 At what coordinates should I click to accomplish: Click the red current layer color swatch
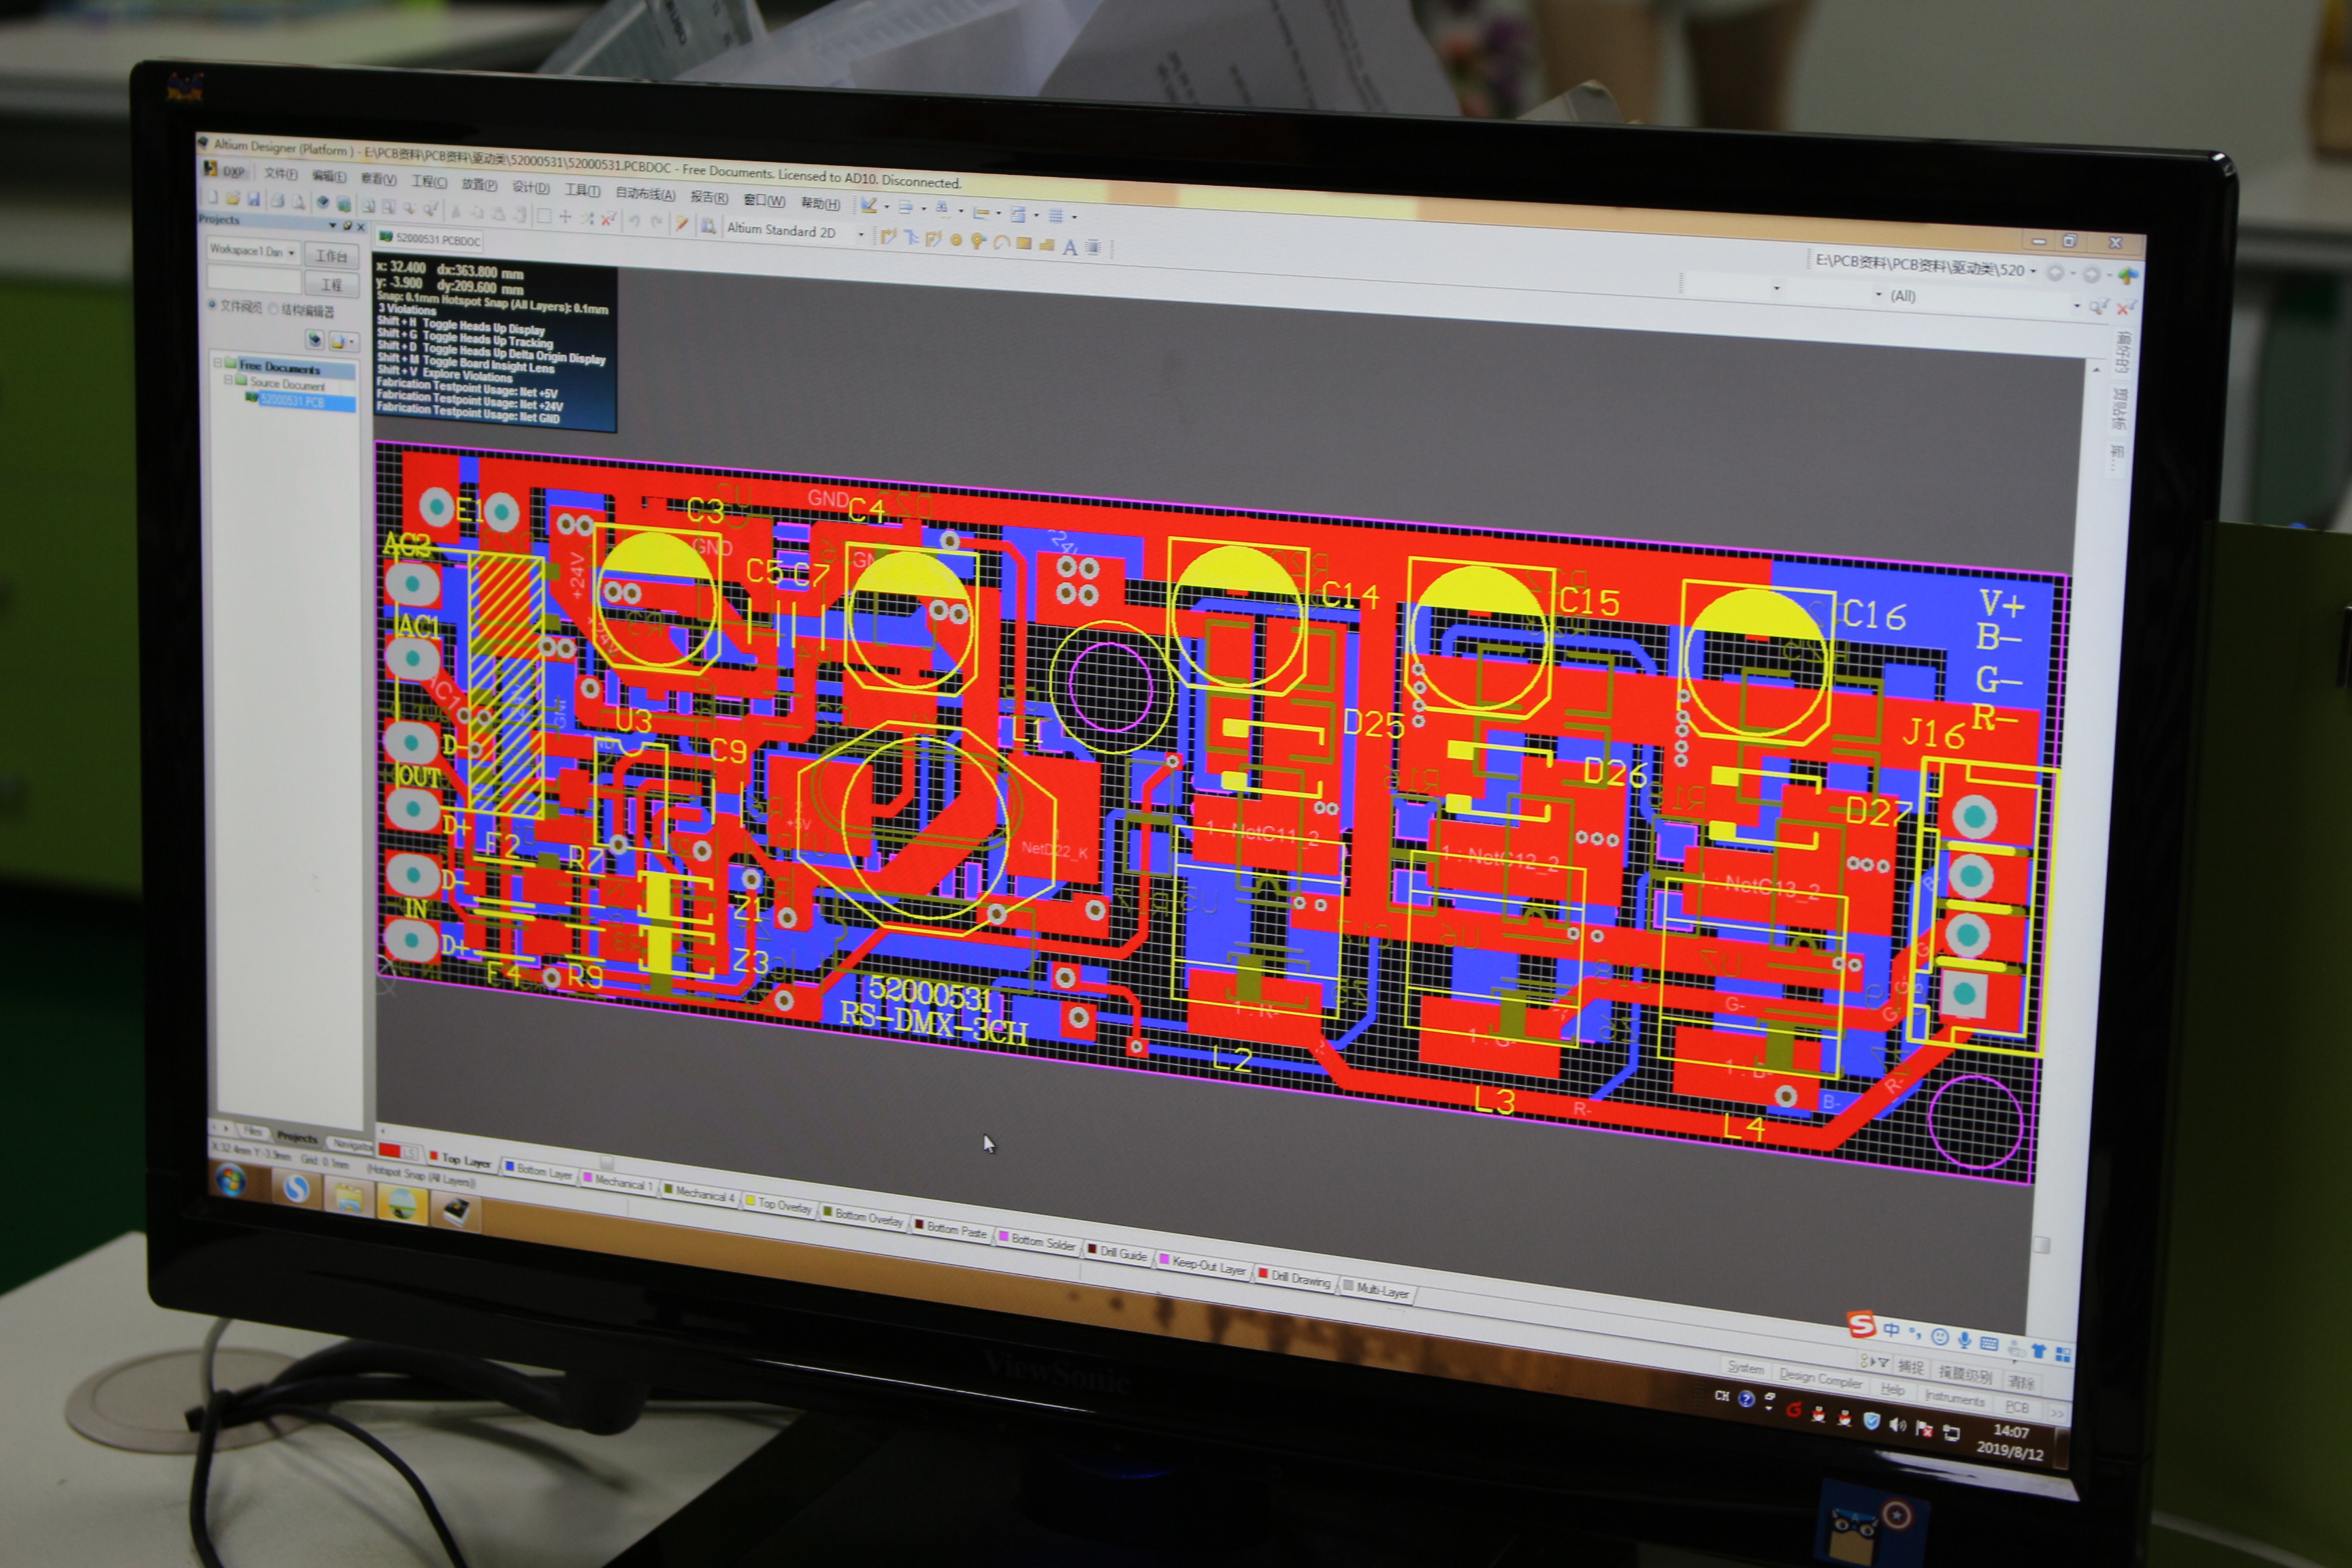[x=391, y=1150]
